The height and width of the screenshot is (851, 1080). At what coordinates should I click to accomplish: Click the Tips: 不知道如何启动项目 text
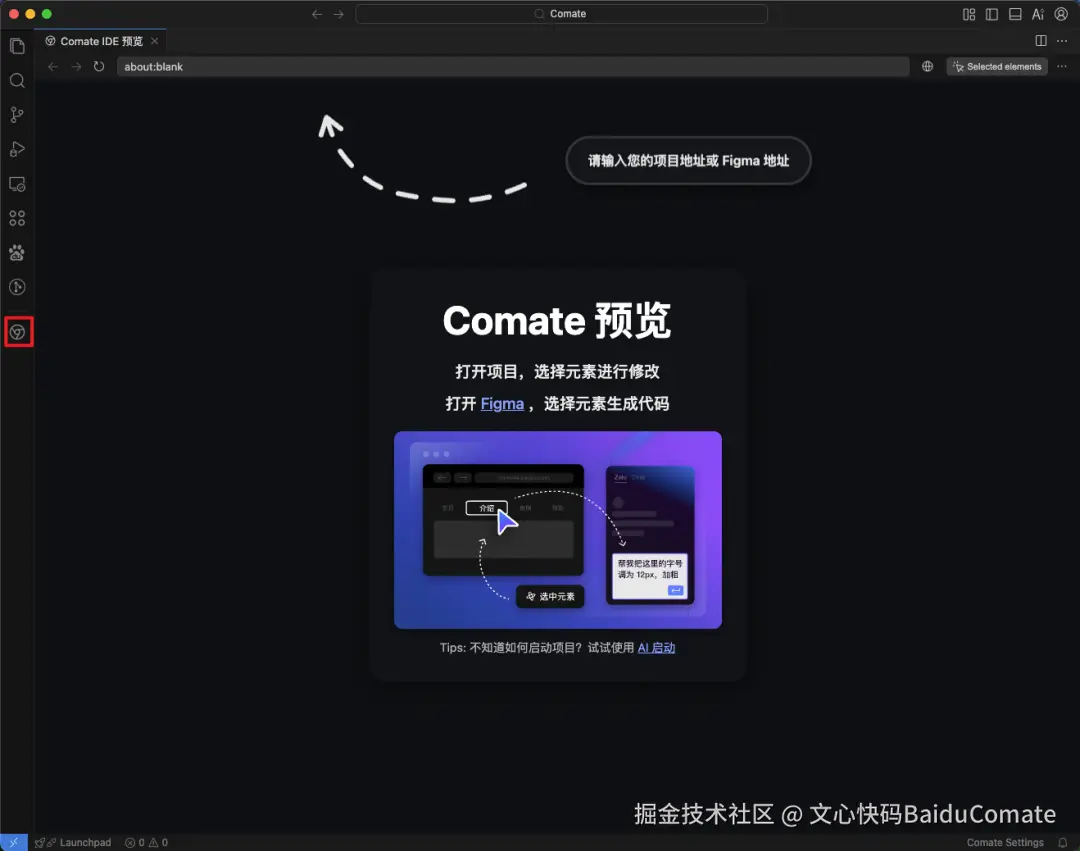(x=511, y=648)
